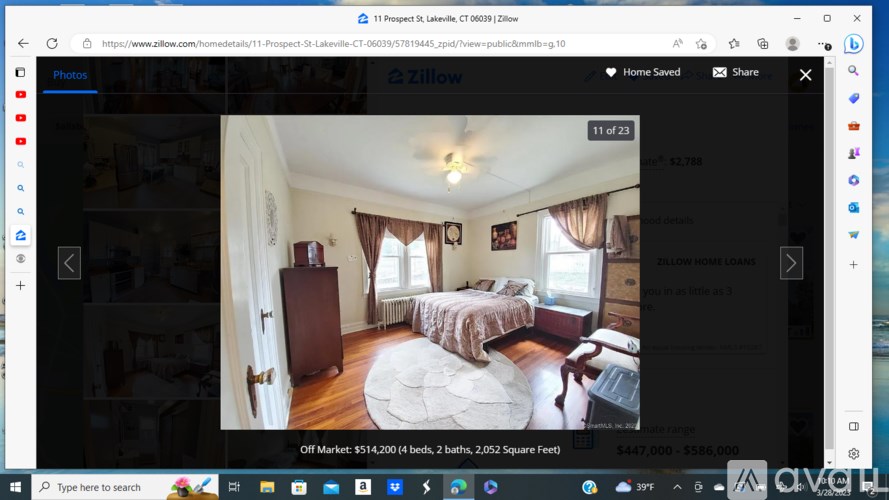
Task: Open the sidebar search icon
Action: pyautogui.click(x=853, y=71)
